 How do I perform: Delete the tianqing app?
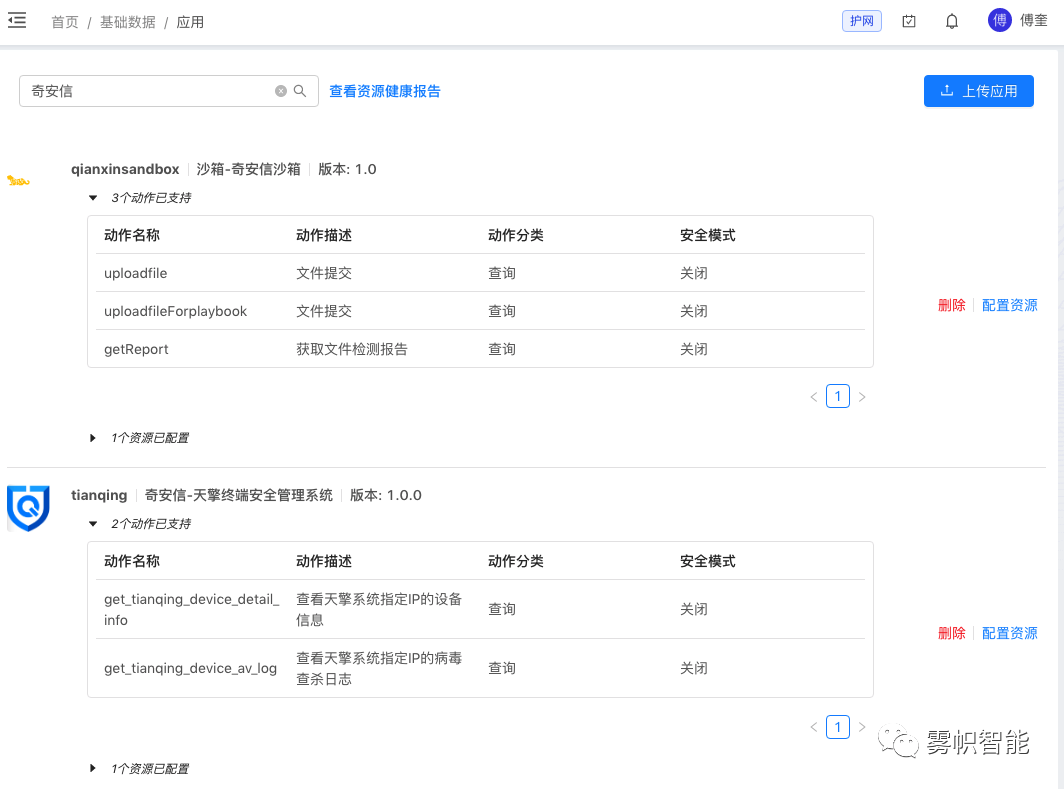951,633
